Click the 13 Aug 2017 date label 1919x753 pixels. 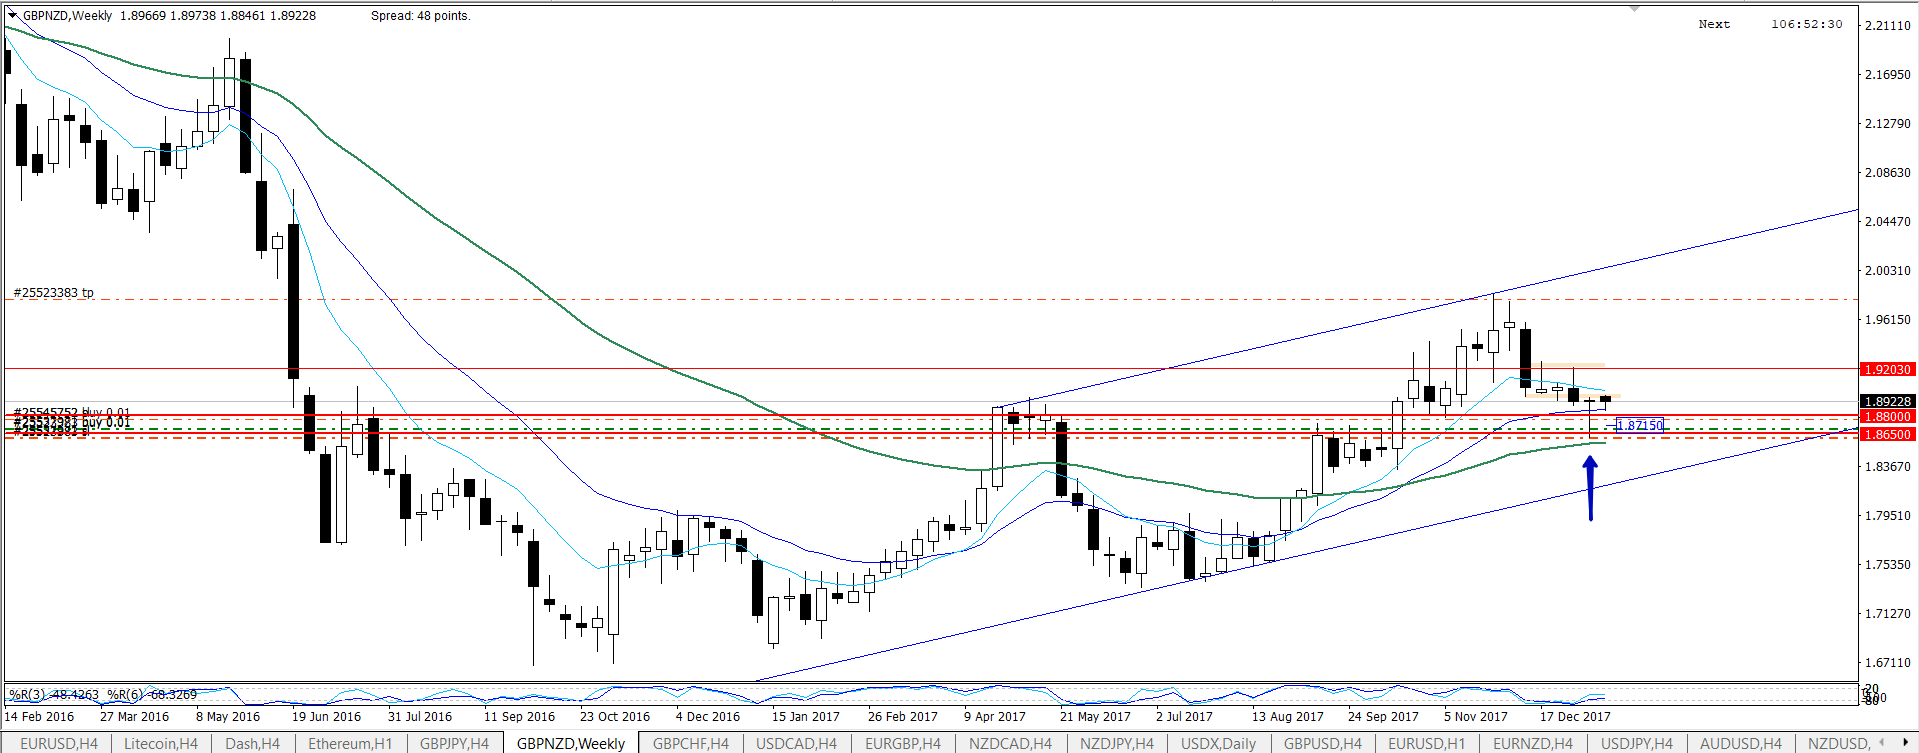coord(1288,717)
